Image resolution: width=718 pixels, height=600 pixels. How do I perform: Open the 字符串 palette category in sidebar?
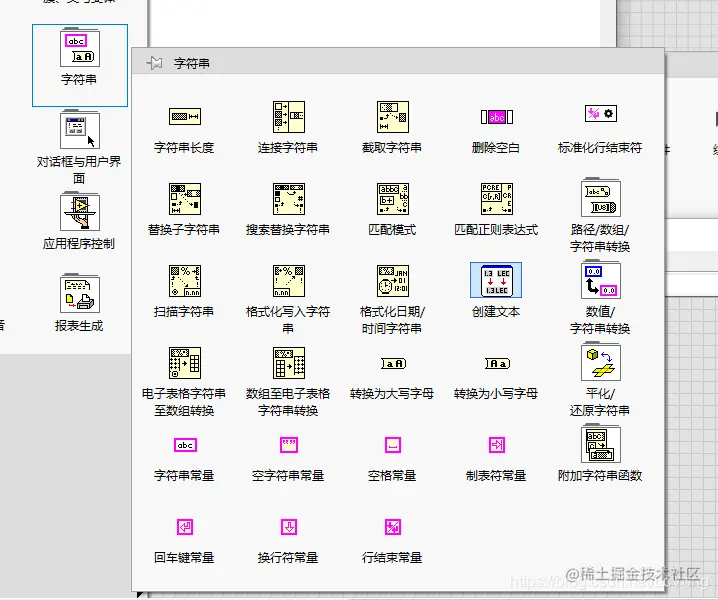pos(80,65)
